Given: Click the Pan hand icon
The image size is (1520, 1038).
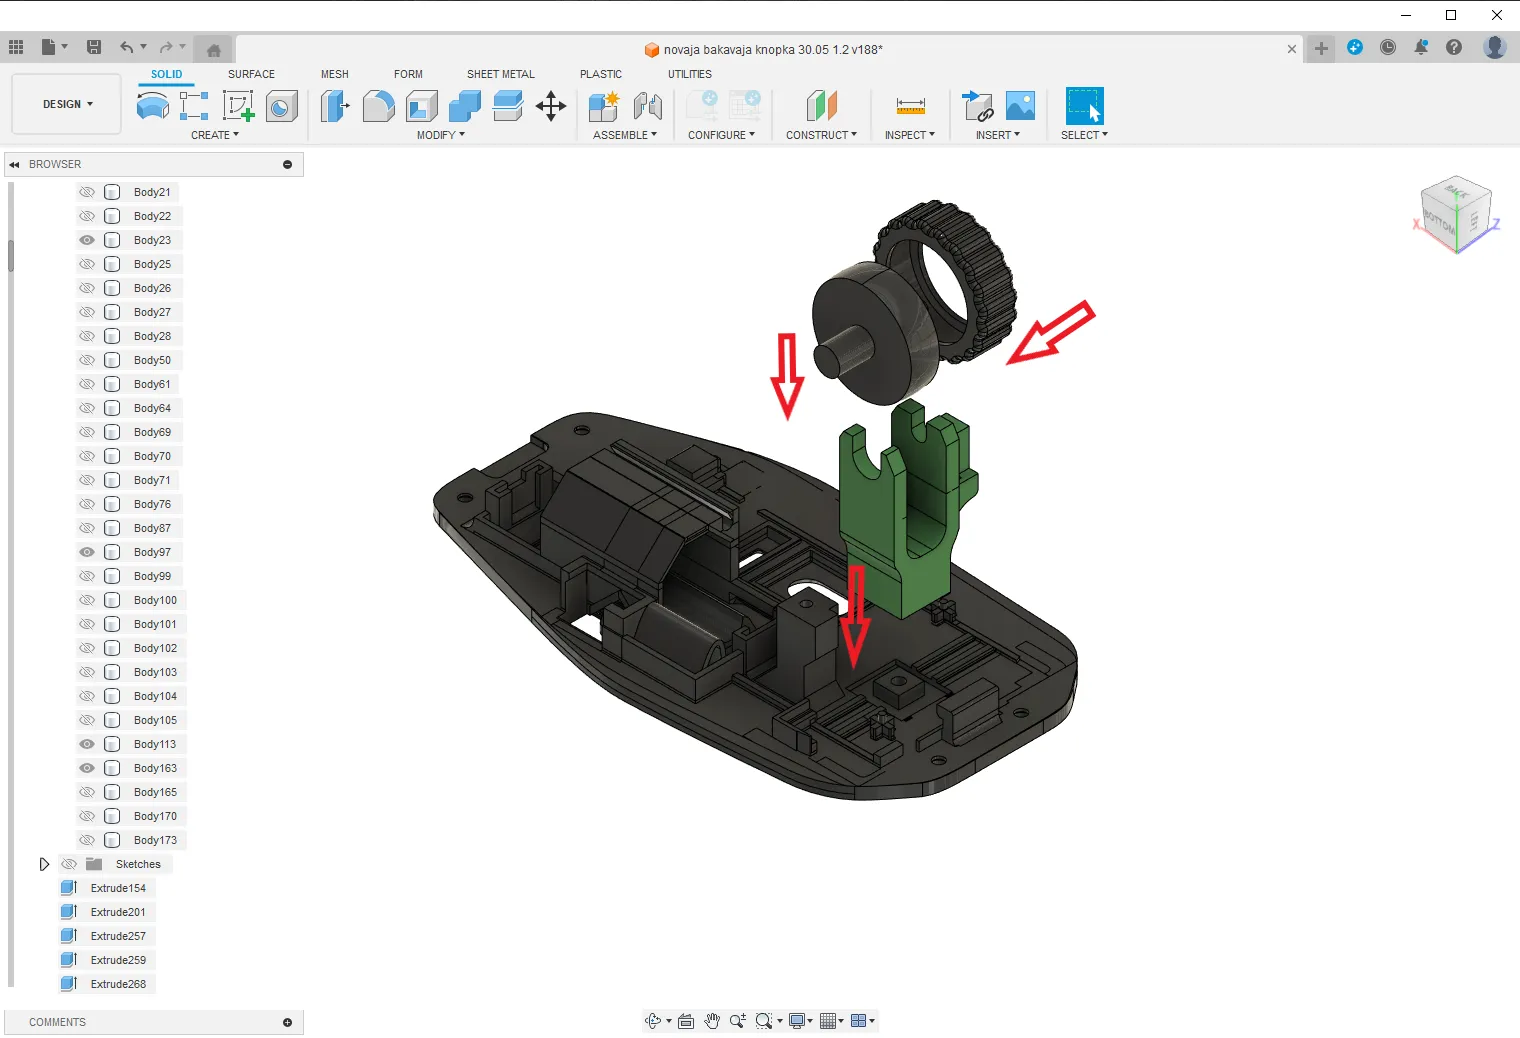Looking at the screenshot, I should pos(712,1021).
